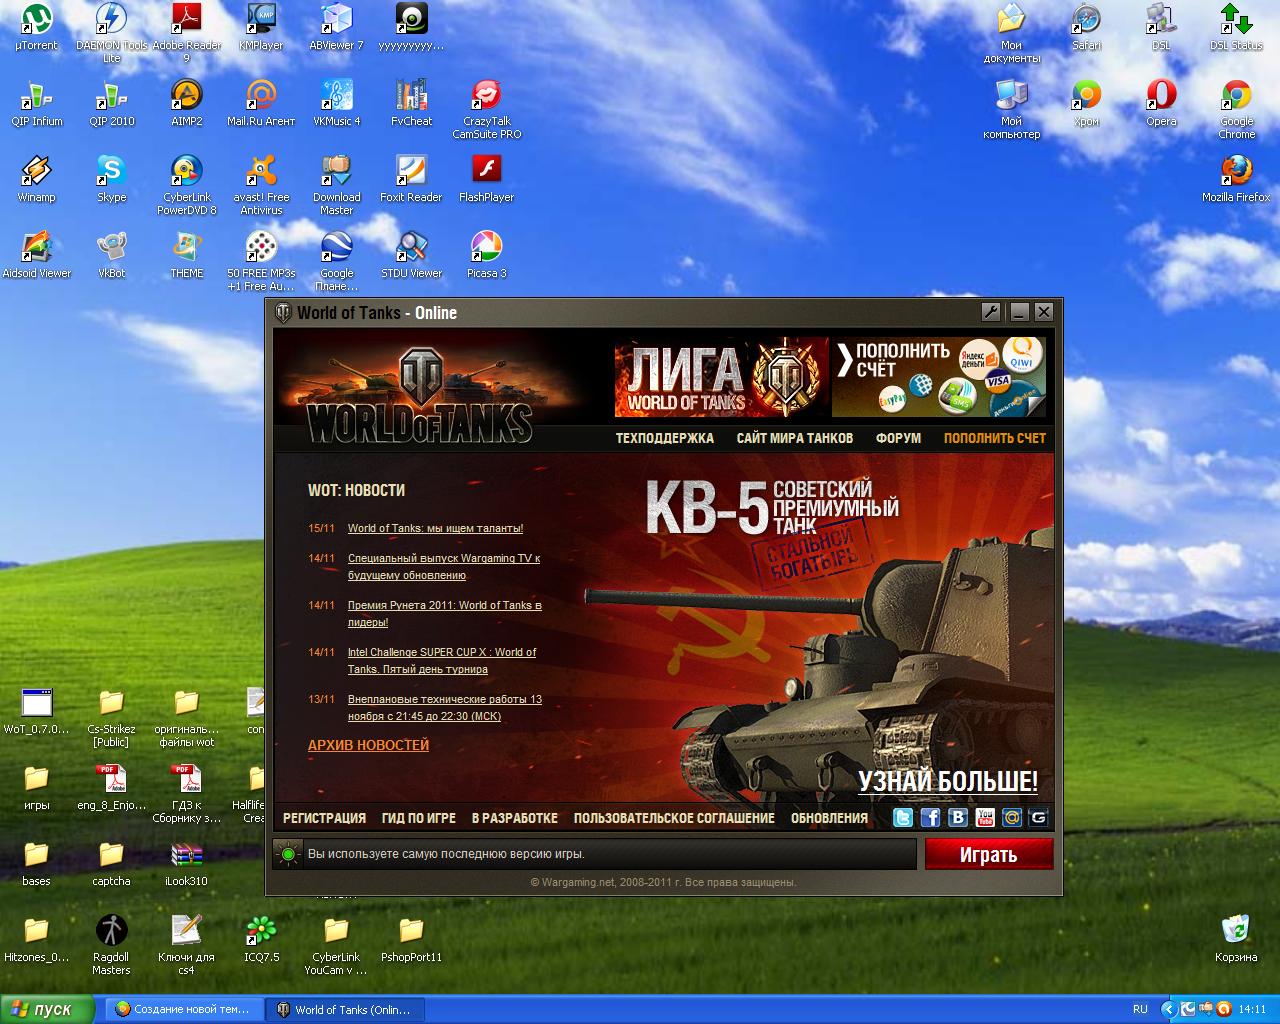Open news 'World of Tanks: мы ищем таланты!'
The image size is (1280, 1024).
435,528
